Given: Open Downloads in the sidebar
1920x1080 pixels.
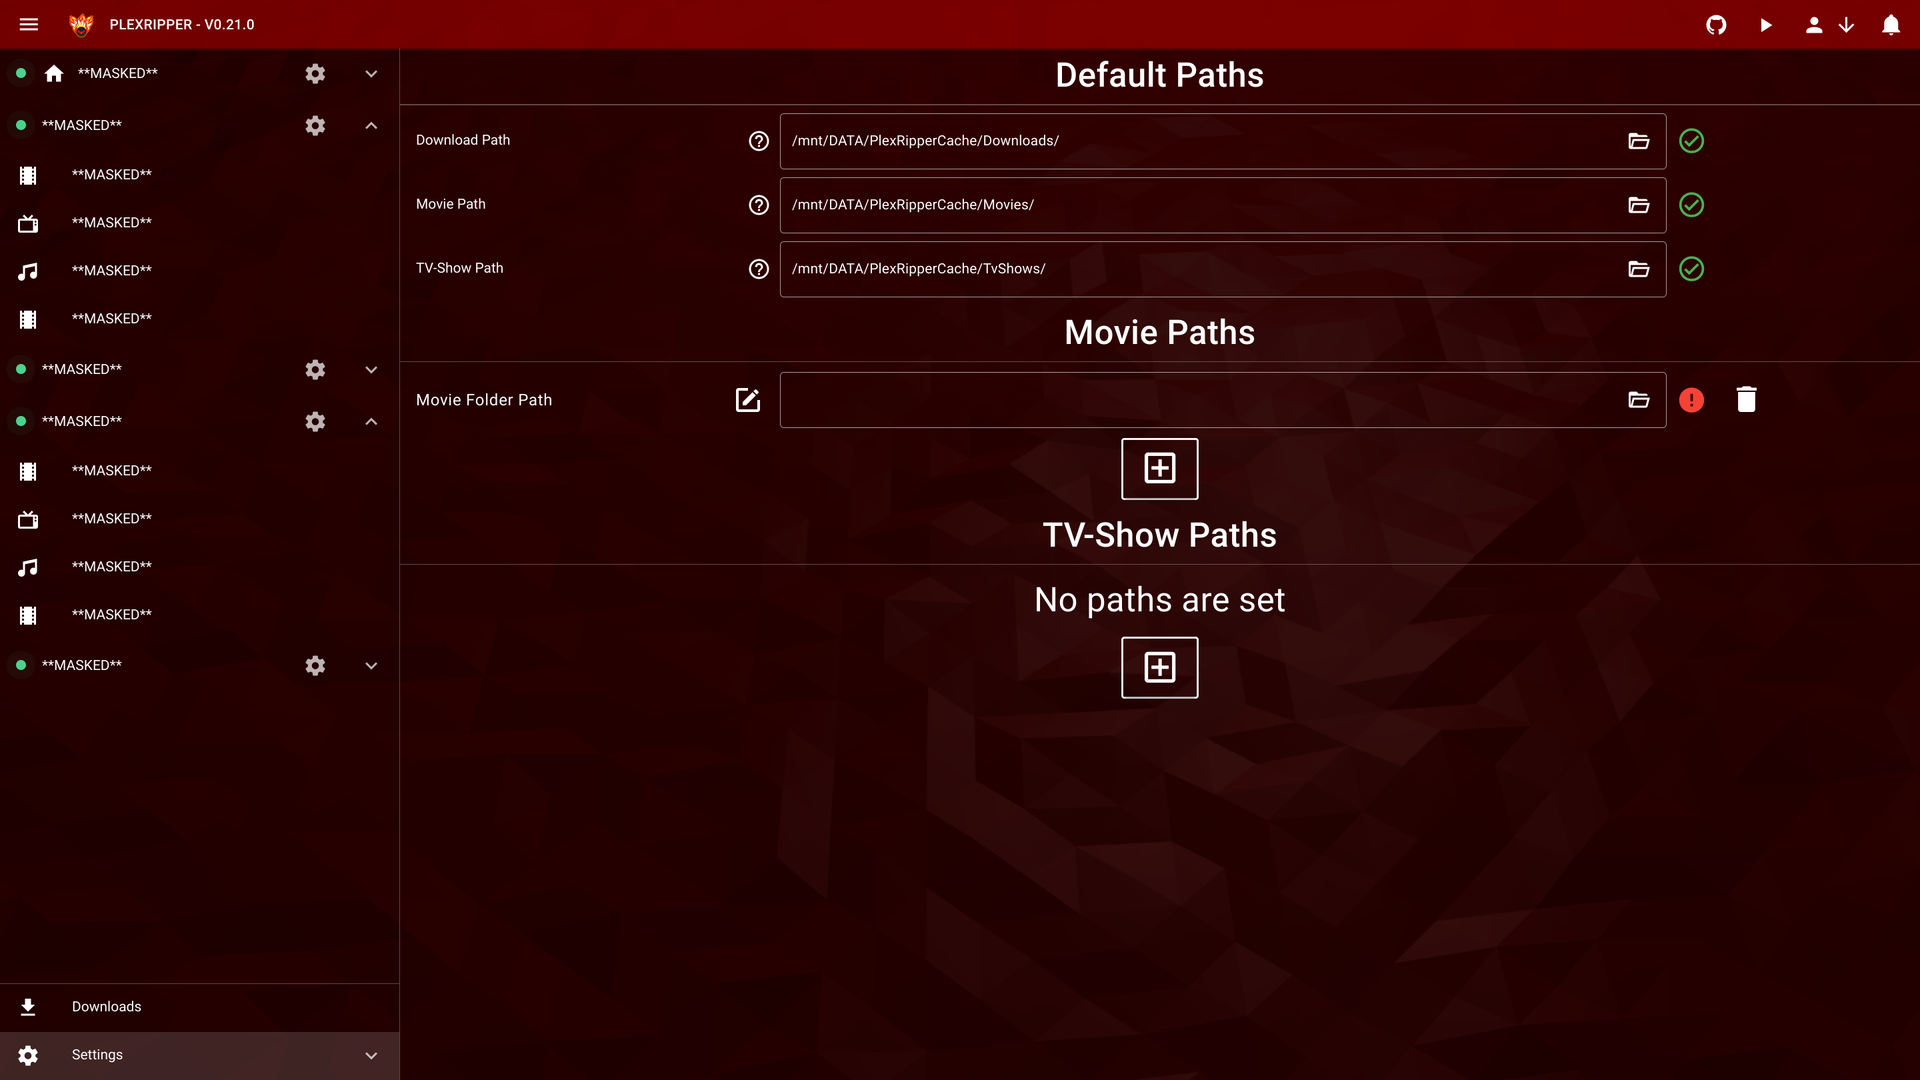Looking at the screenshot, I should click(x=106, y=1007).
